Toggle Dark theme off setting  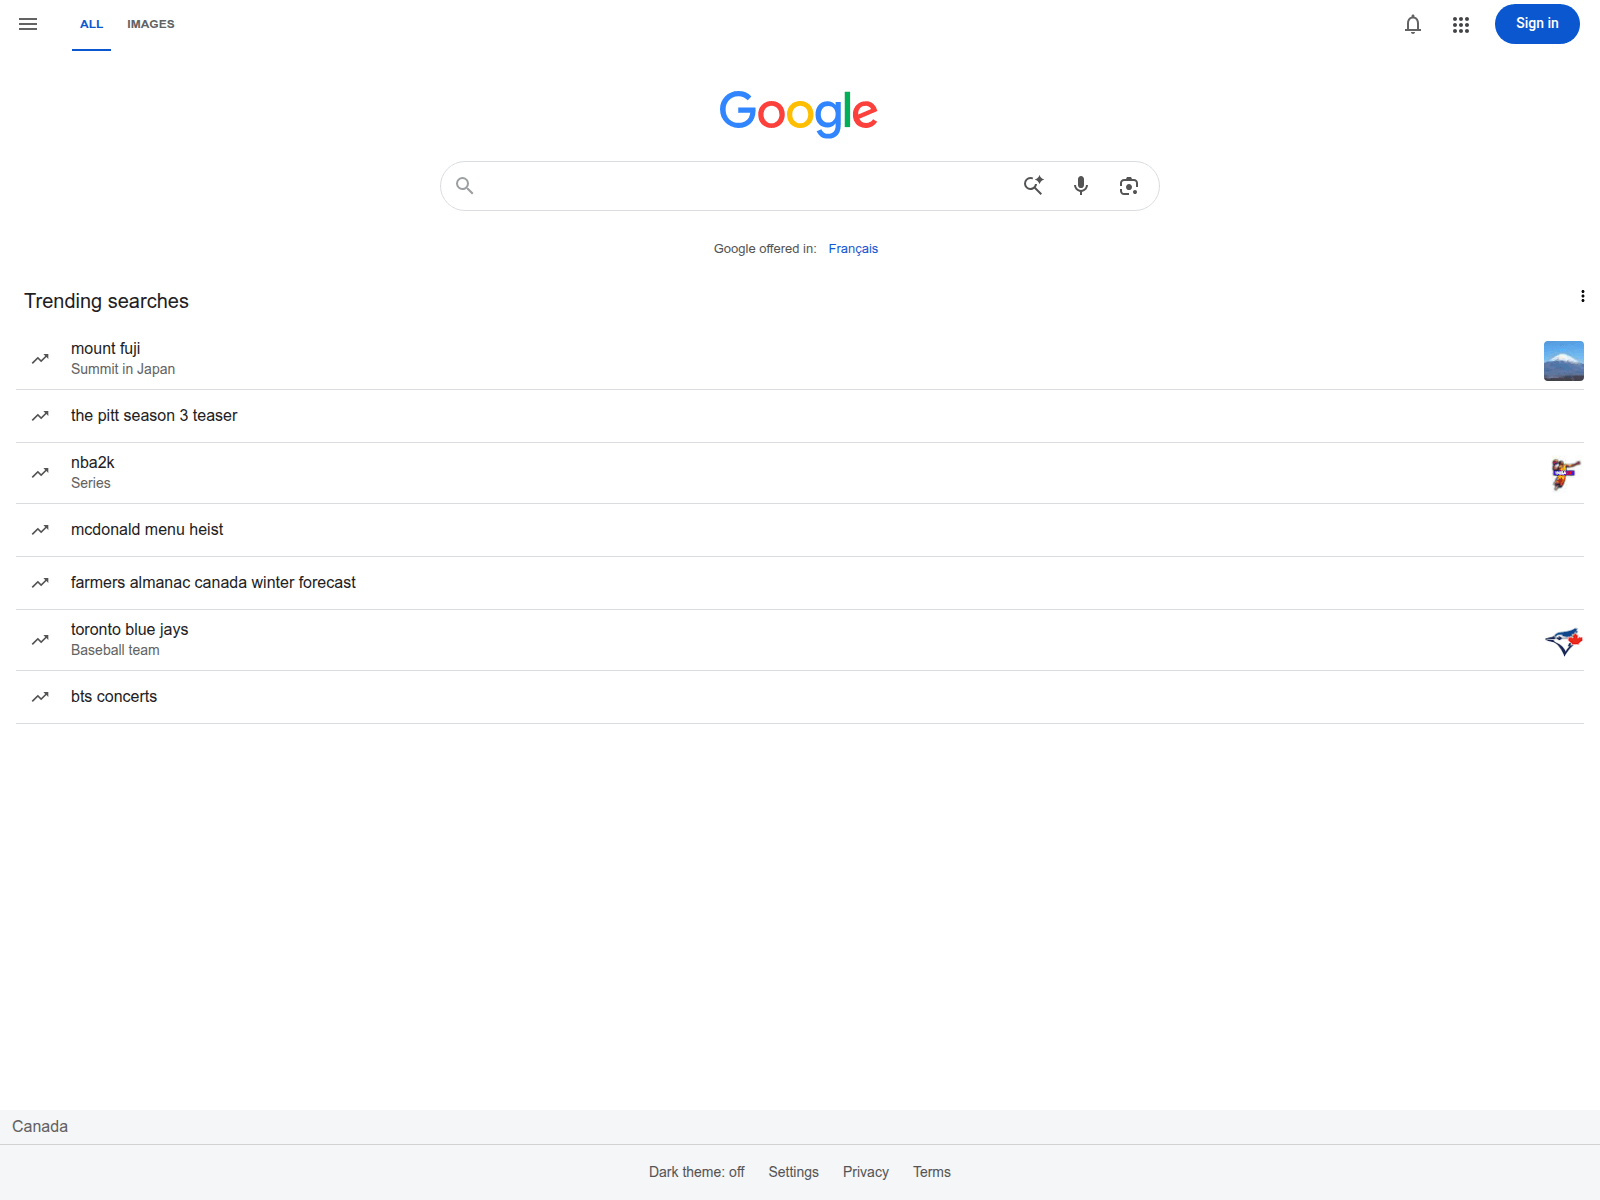point(697,1172)
